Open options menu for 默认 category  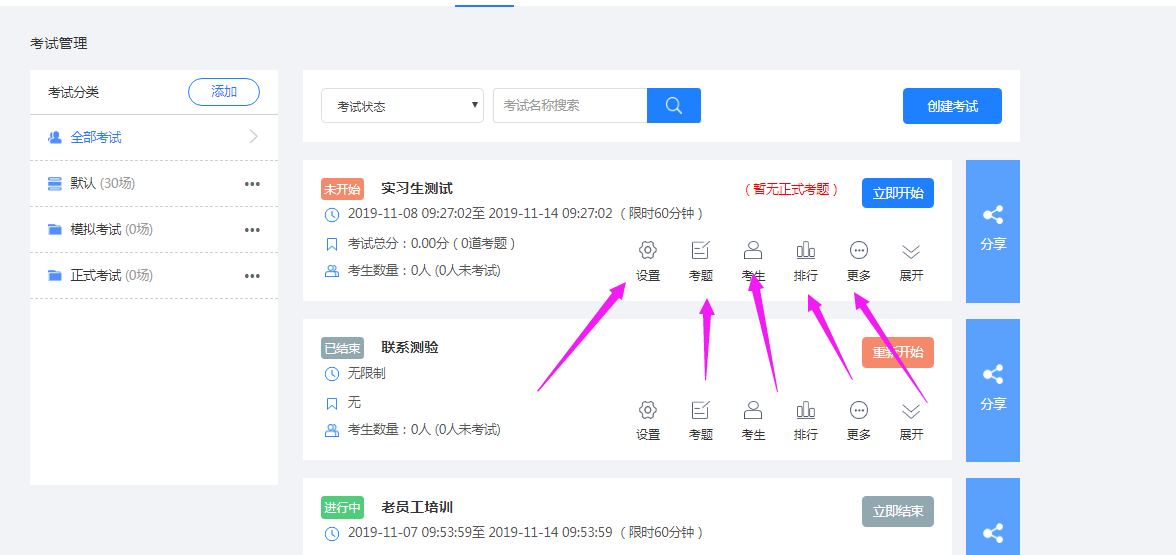tap(252, 184)
